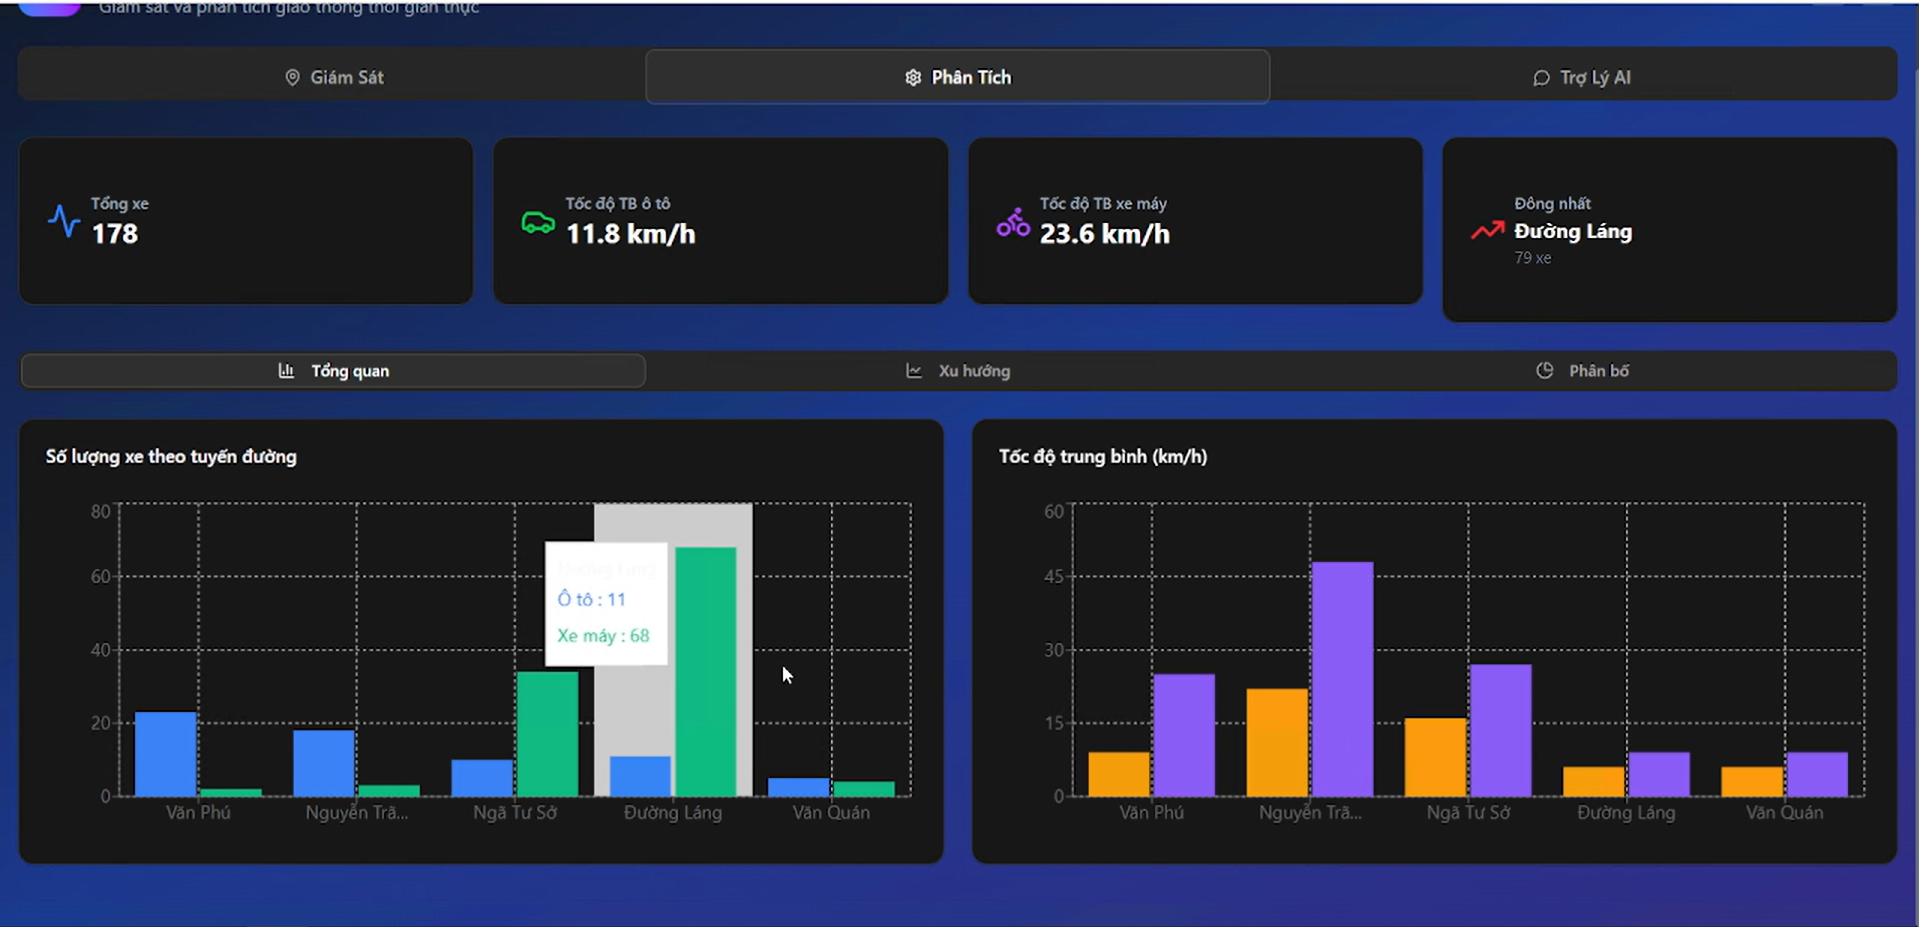The height and width of the screenshot is (927, 1919).
Task: Click the green Ngã Tư Sở bar in vehicle count chart
Action: coord(547,734)
